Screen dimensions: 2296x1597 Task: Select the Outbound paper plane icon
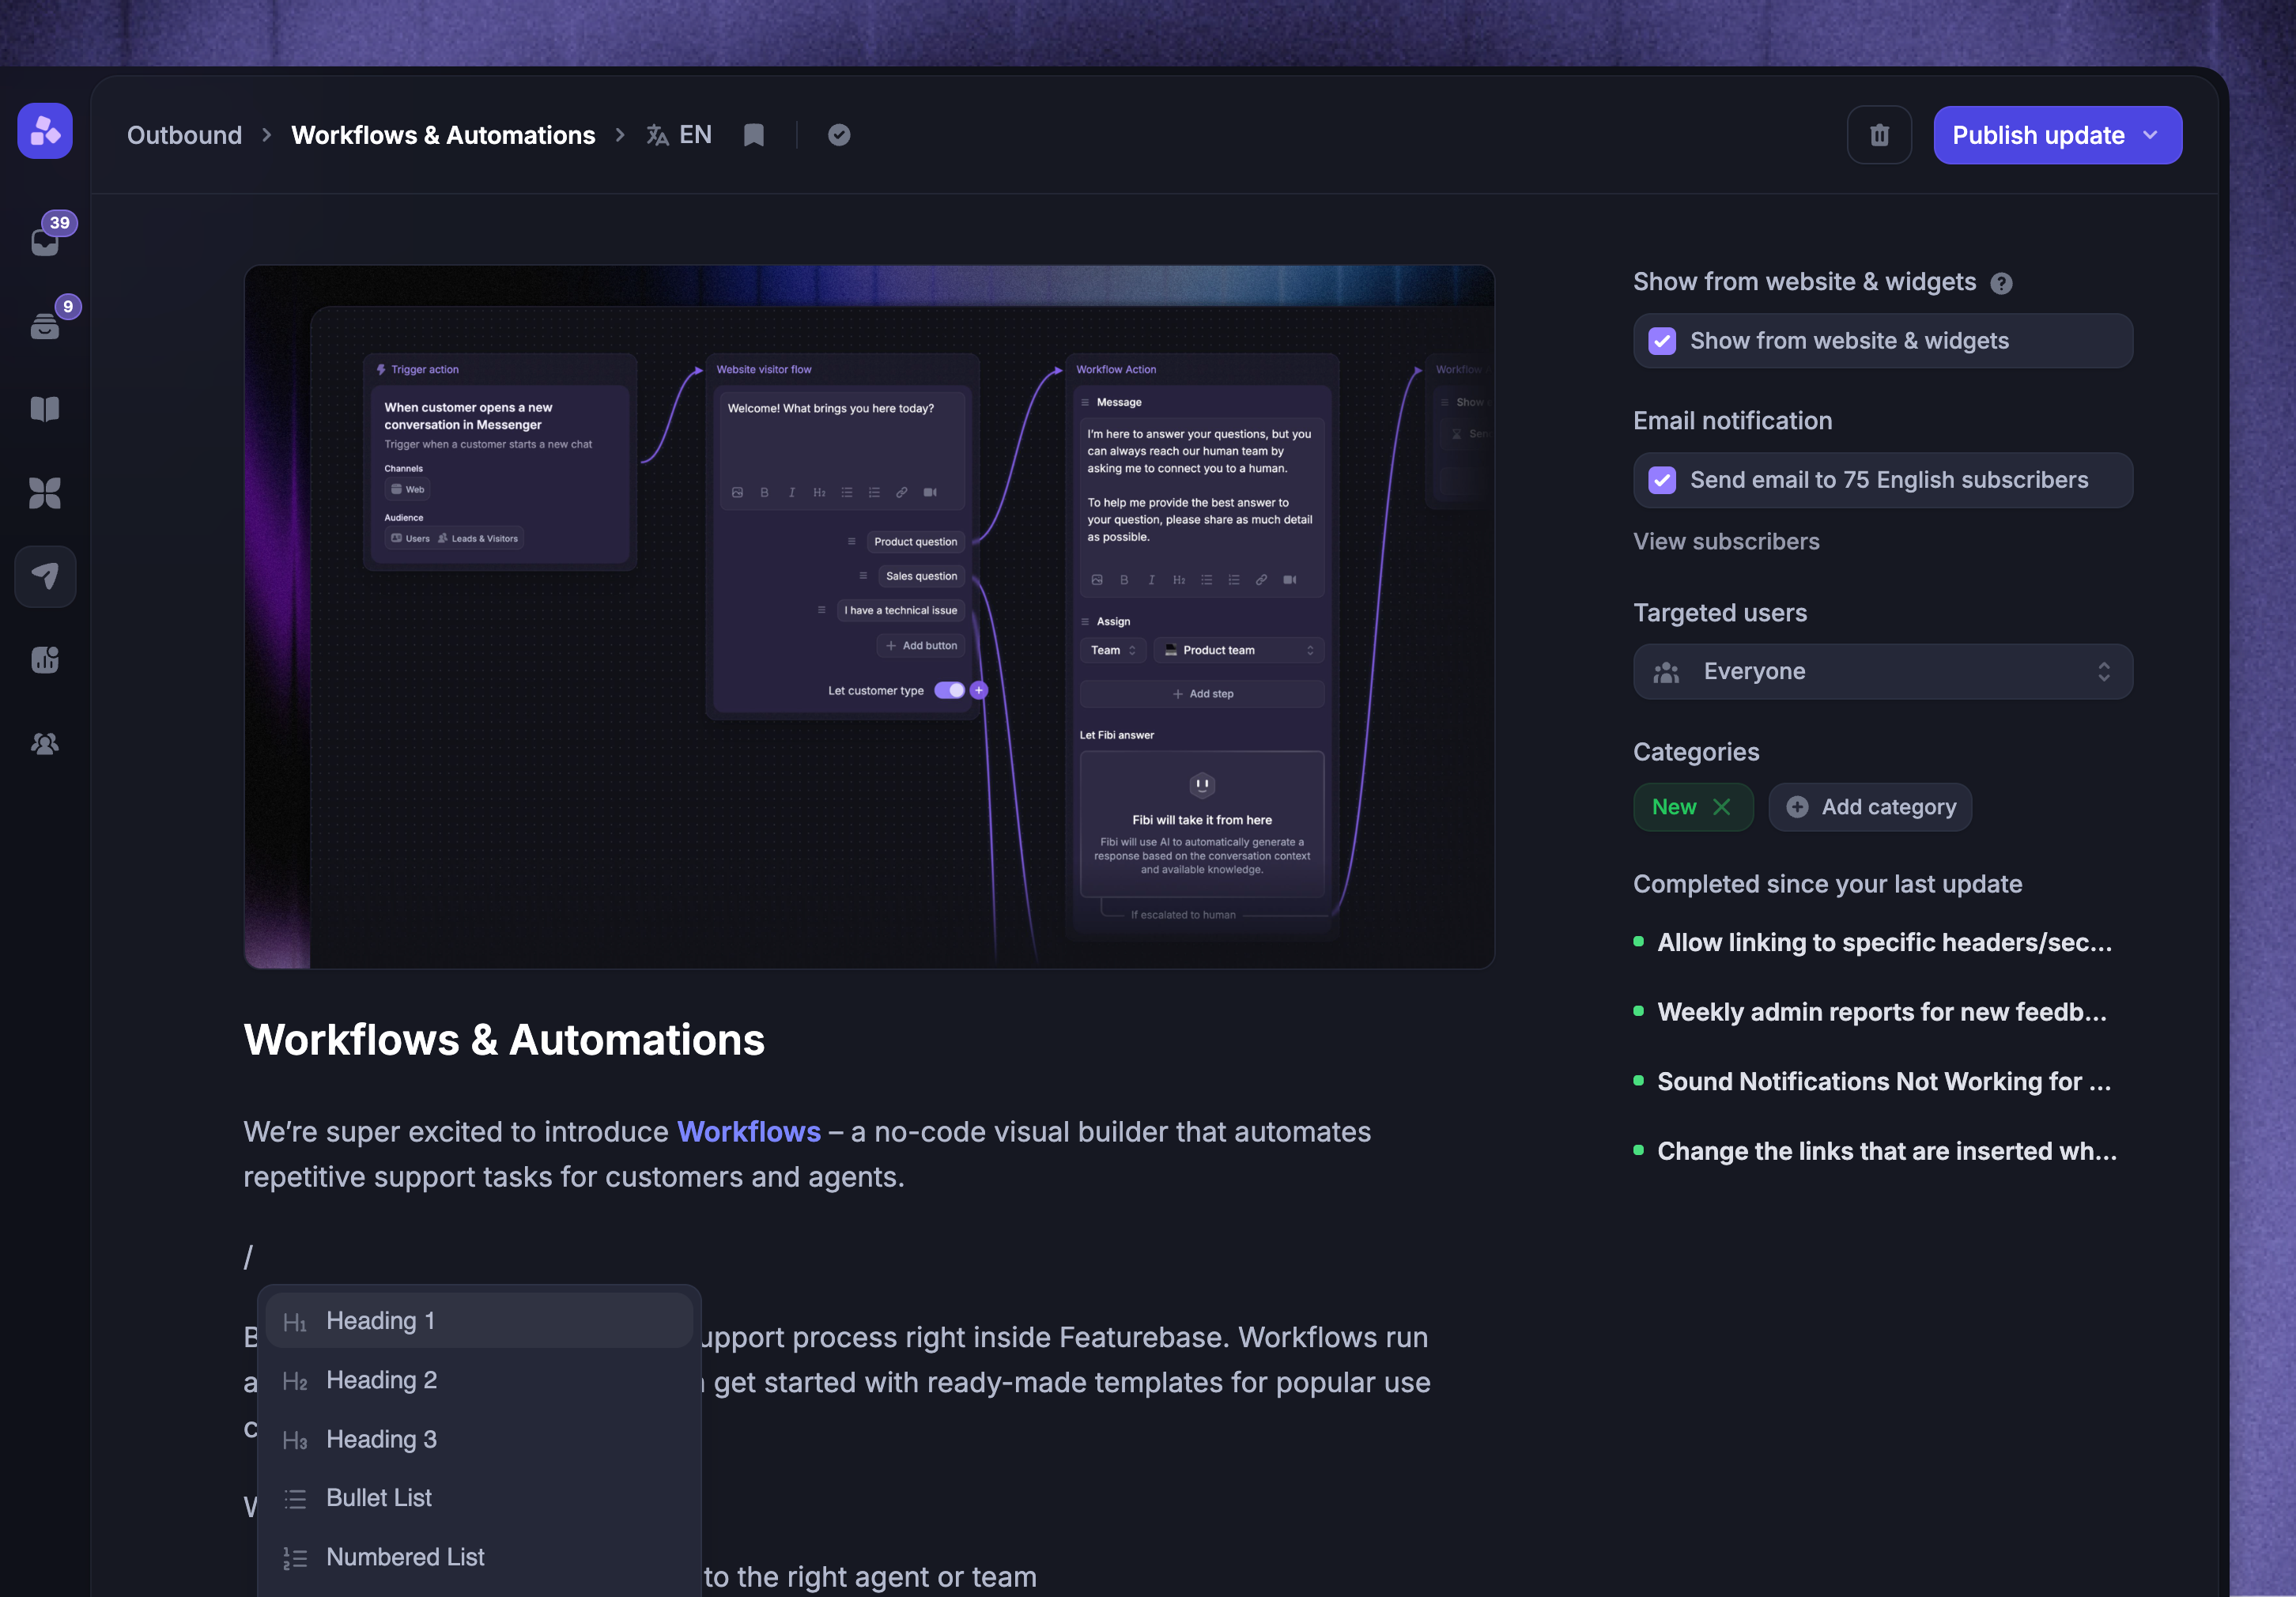(45, 576)
